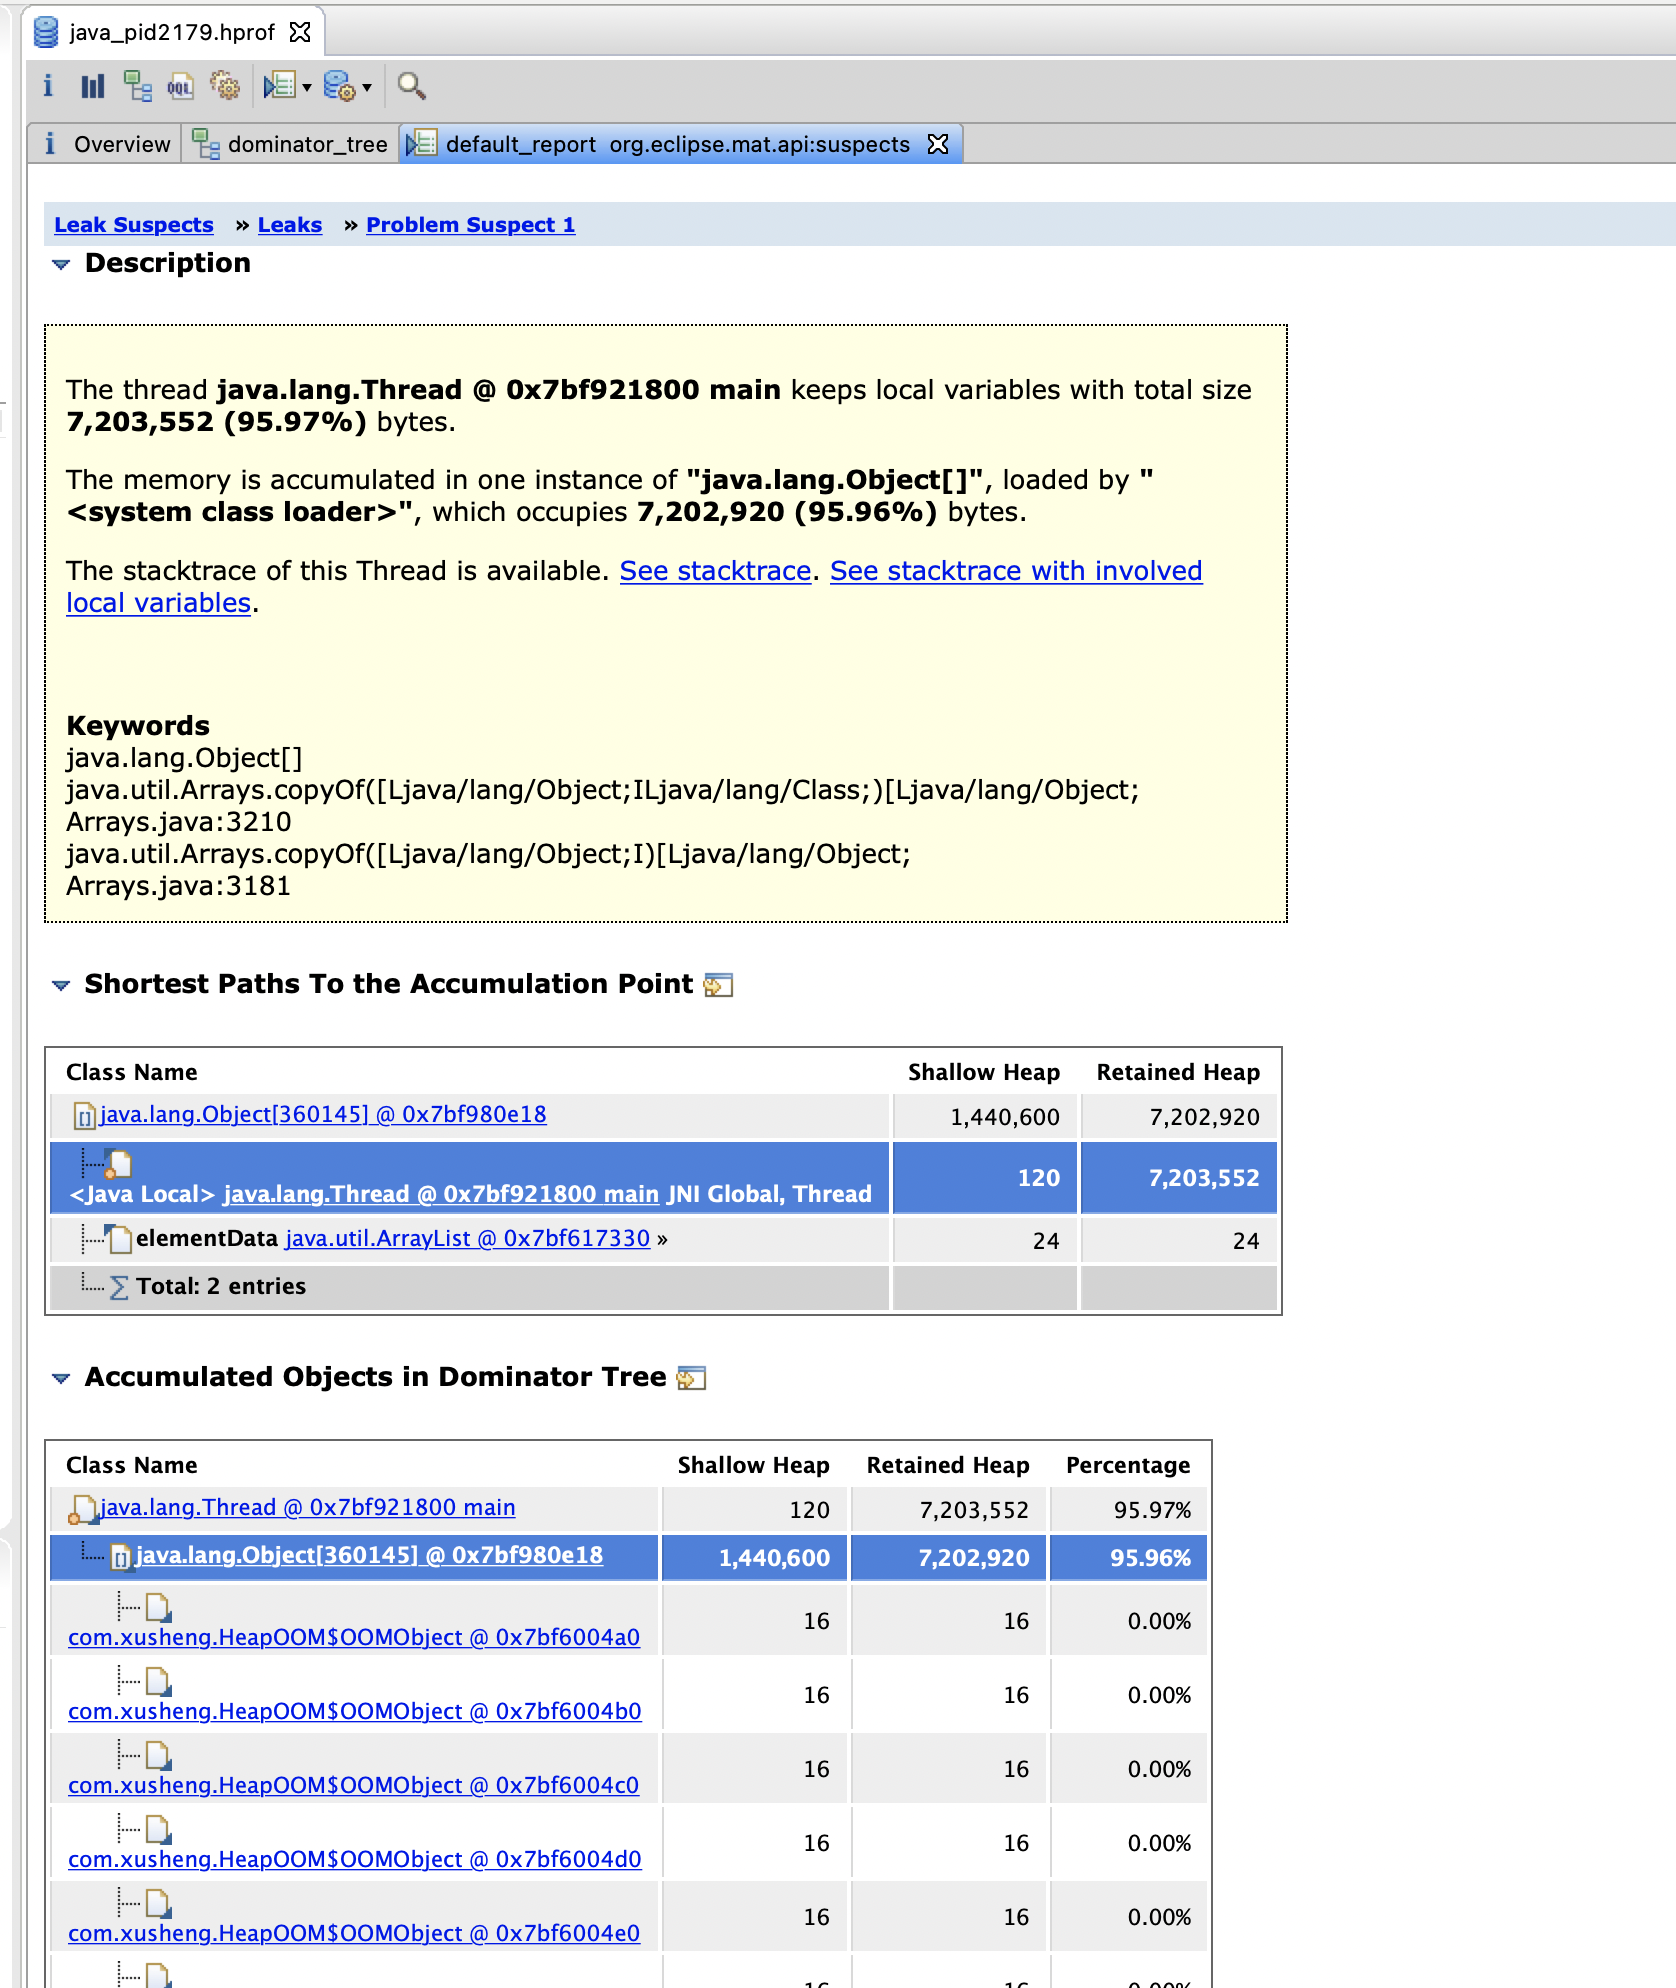
Task: Open java.lang.Thread main link in Dominator Tree table
Action: coord(308,1508)
